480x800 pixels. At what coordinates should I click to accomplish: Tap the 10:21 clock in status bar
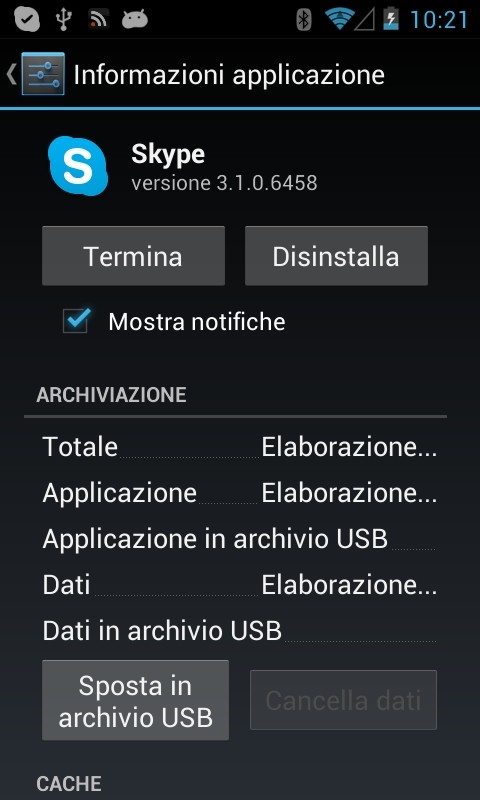pos(439,20)
